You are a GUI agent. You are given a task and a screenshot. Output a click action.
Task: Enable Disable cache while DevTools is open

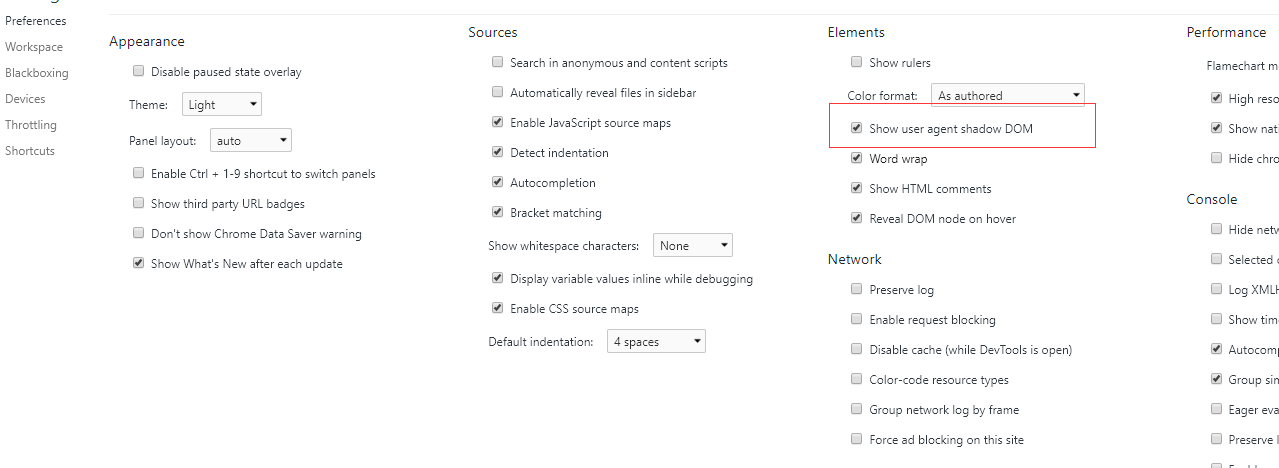pyautogui.click(x=856, y=349)
